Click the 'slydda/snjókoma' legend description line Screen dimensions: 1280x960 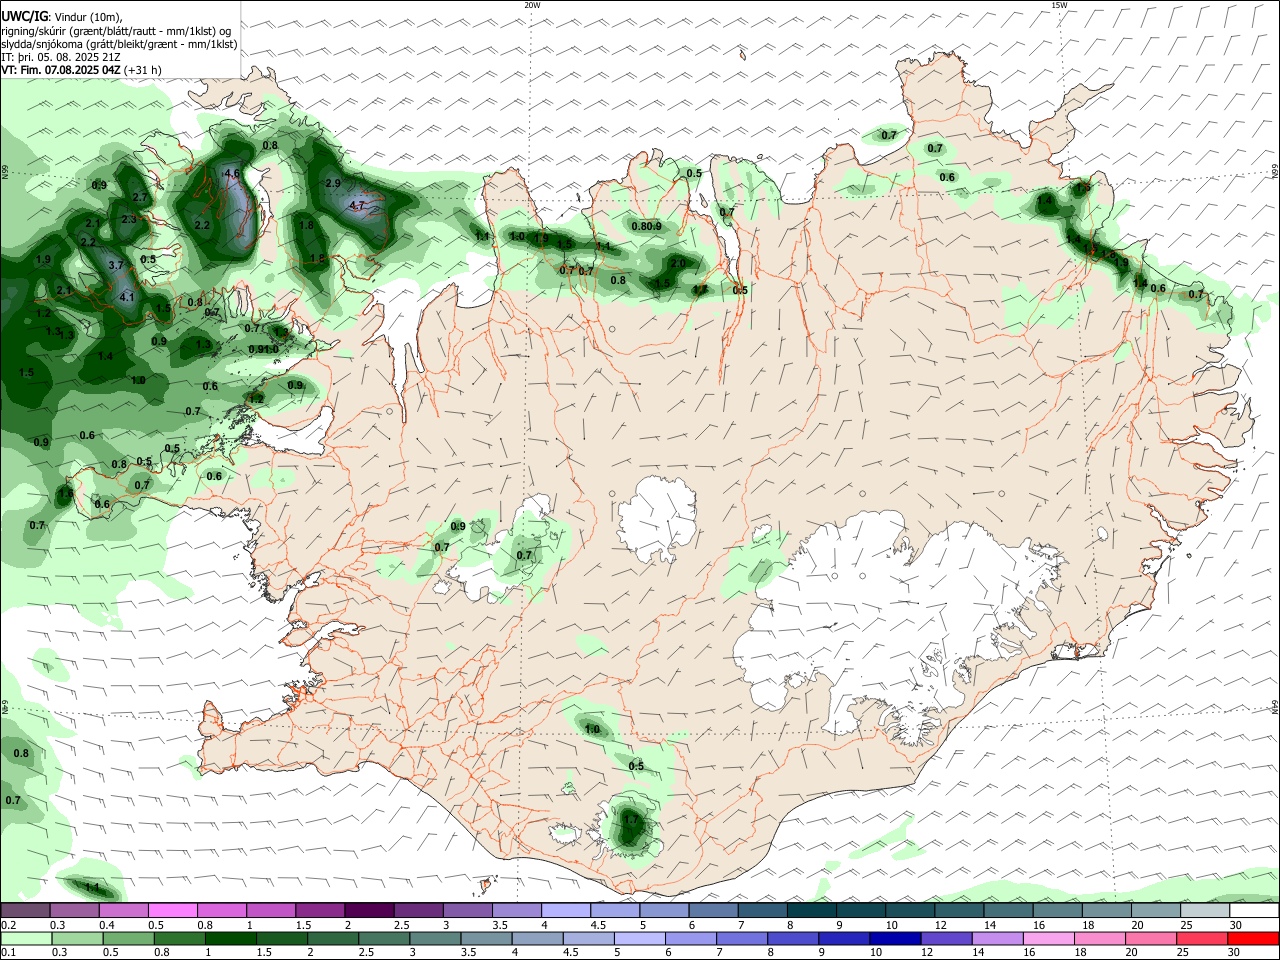(x=119, y=44)
